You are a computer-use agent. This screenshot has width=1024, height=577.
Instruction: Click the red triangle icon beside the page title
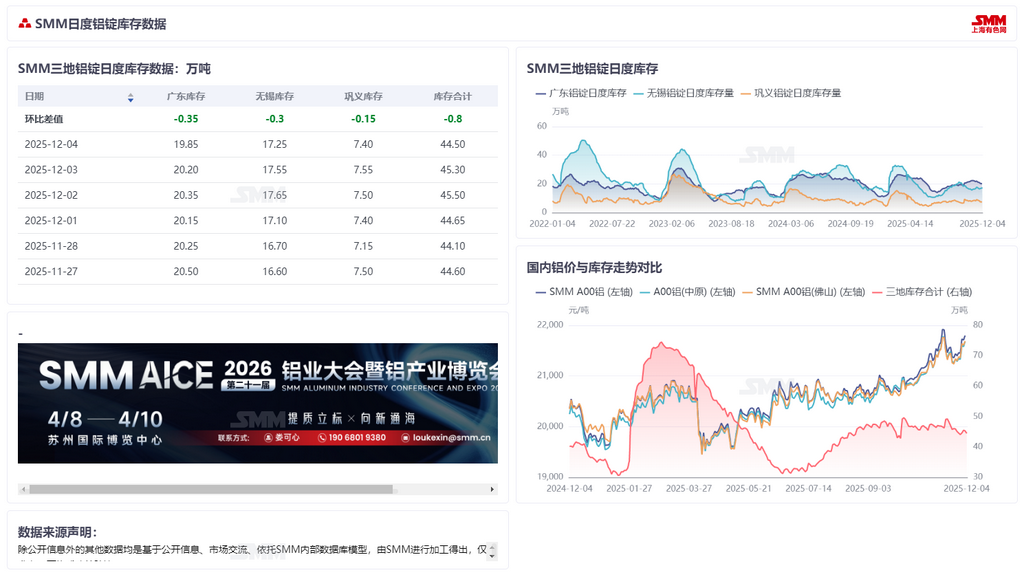pyautogui.click(x=25, y=23)
